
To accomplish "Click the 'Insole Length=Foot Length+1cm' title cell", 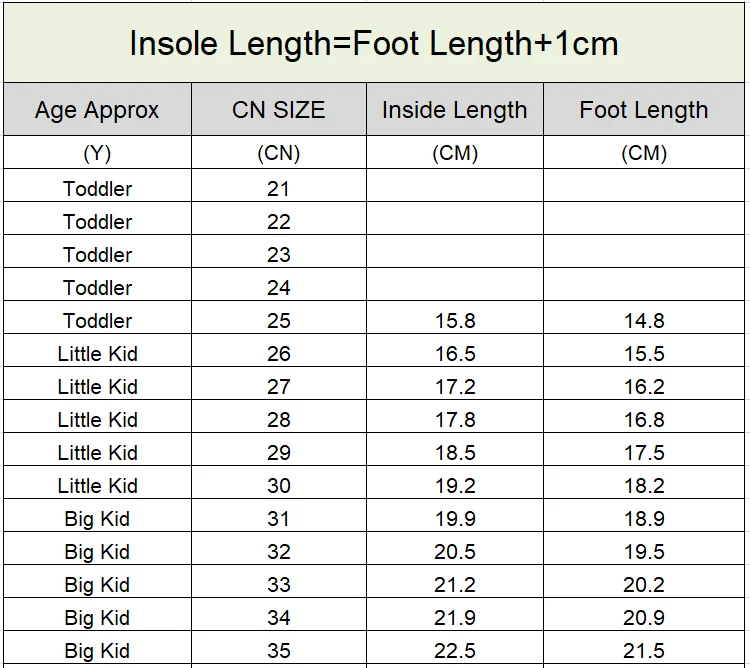I will point(374,43).
